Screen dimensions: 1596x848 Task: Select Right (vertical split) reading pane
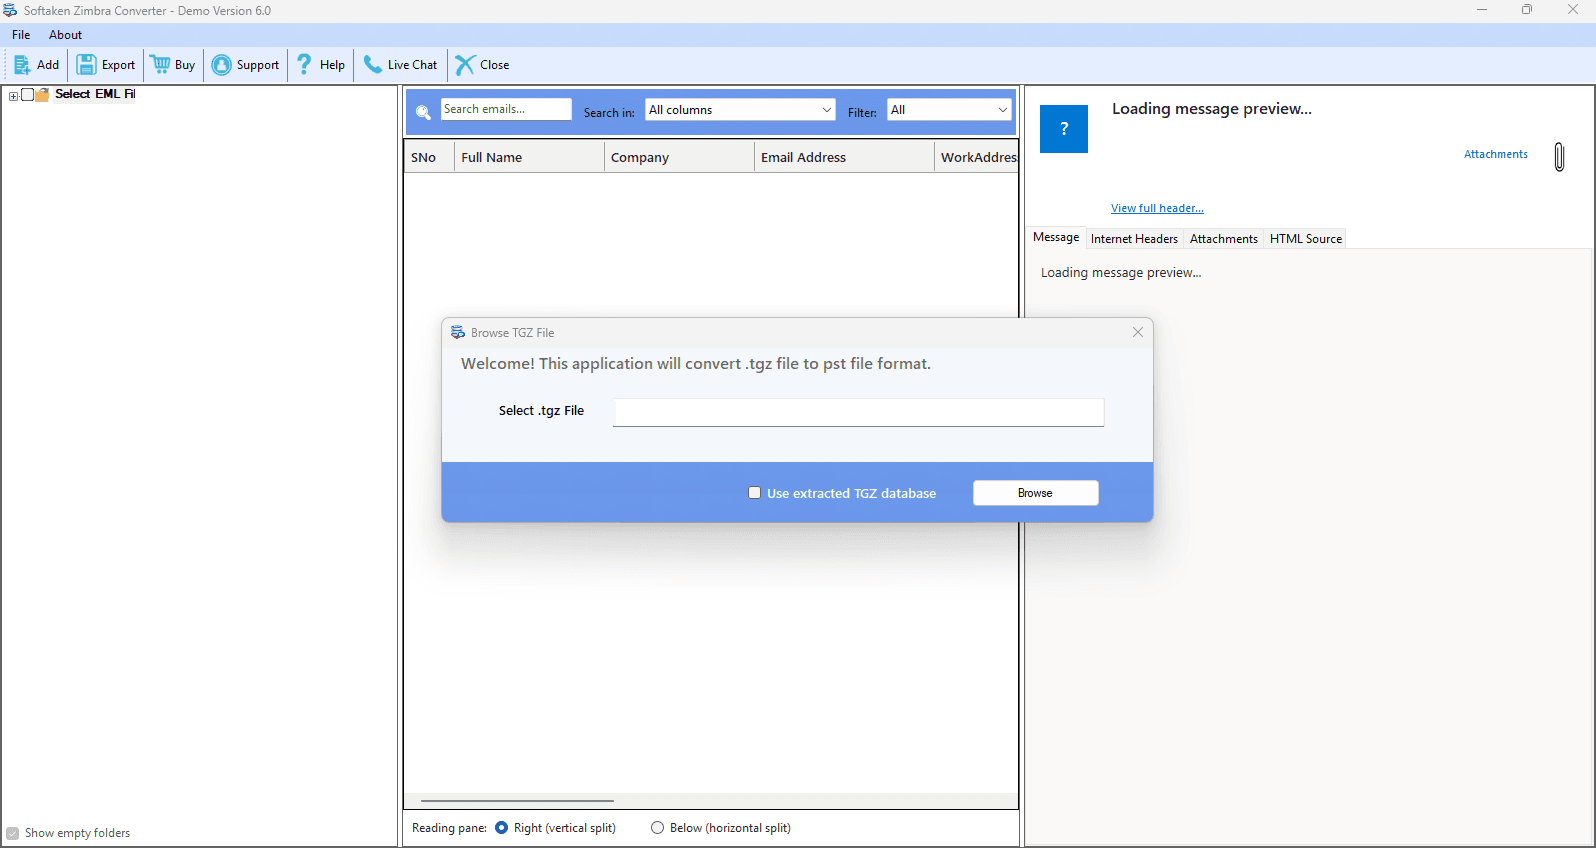(502, 828)
